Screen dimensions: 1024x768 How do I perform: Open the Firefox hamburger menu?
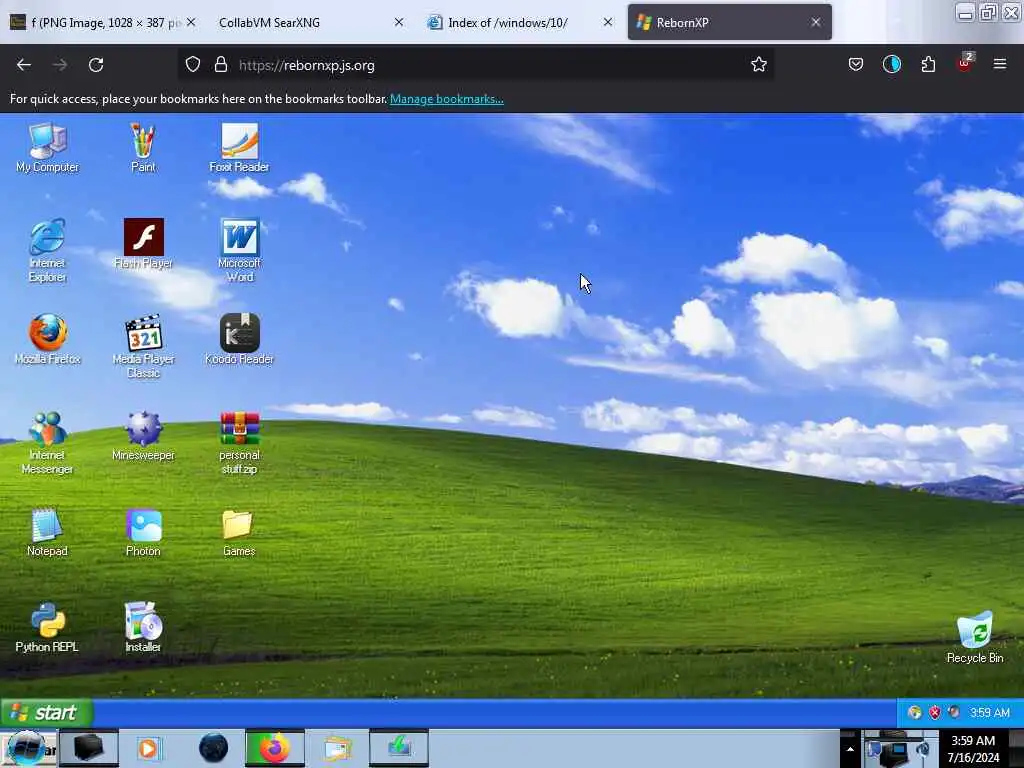pos(1000,65)
